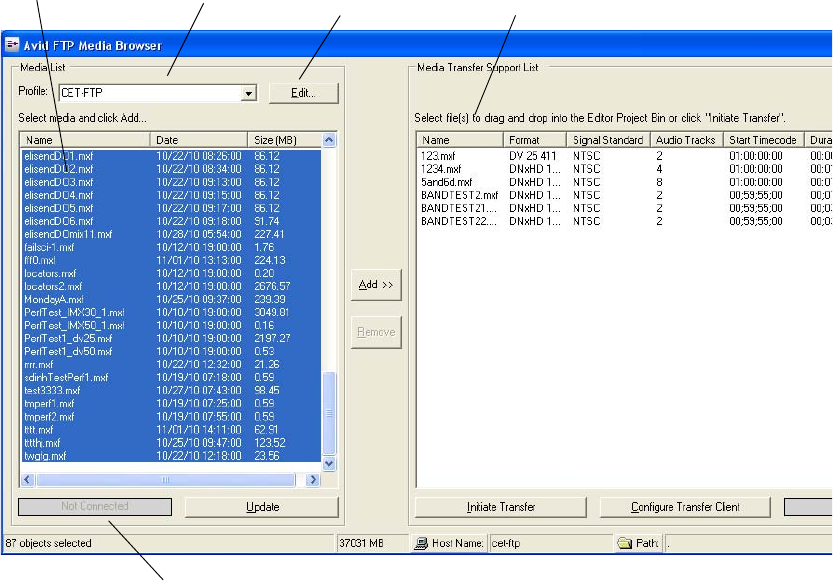
Task: Sort media list by Name column header
Action: (85, 140)
